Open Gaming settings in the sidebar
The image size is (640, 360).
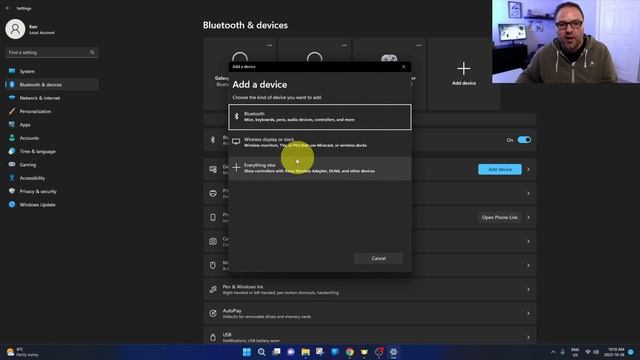[52, 164]
